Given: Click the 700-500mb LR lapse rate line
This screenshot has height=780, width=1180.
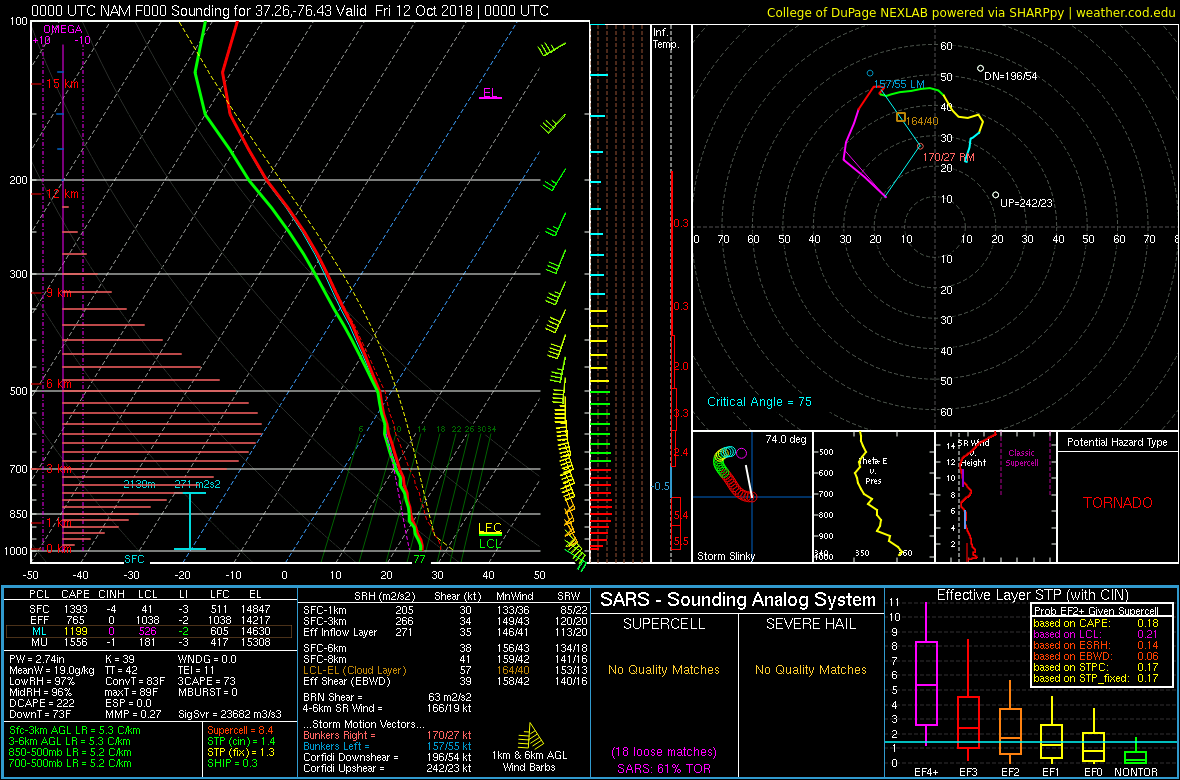Looking at the screenshot, I should pyautogui.click(x=69, y=763).
